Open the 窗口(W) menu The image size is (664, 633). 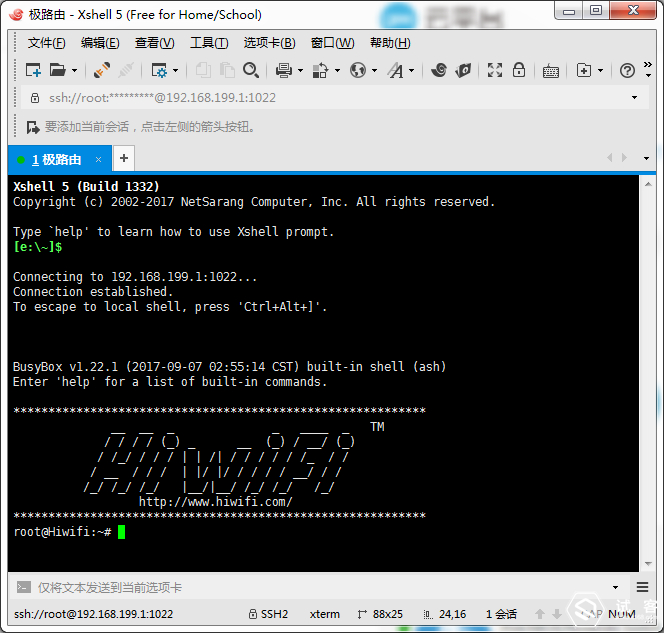[x=332, y=43]
